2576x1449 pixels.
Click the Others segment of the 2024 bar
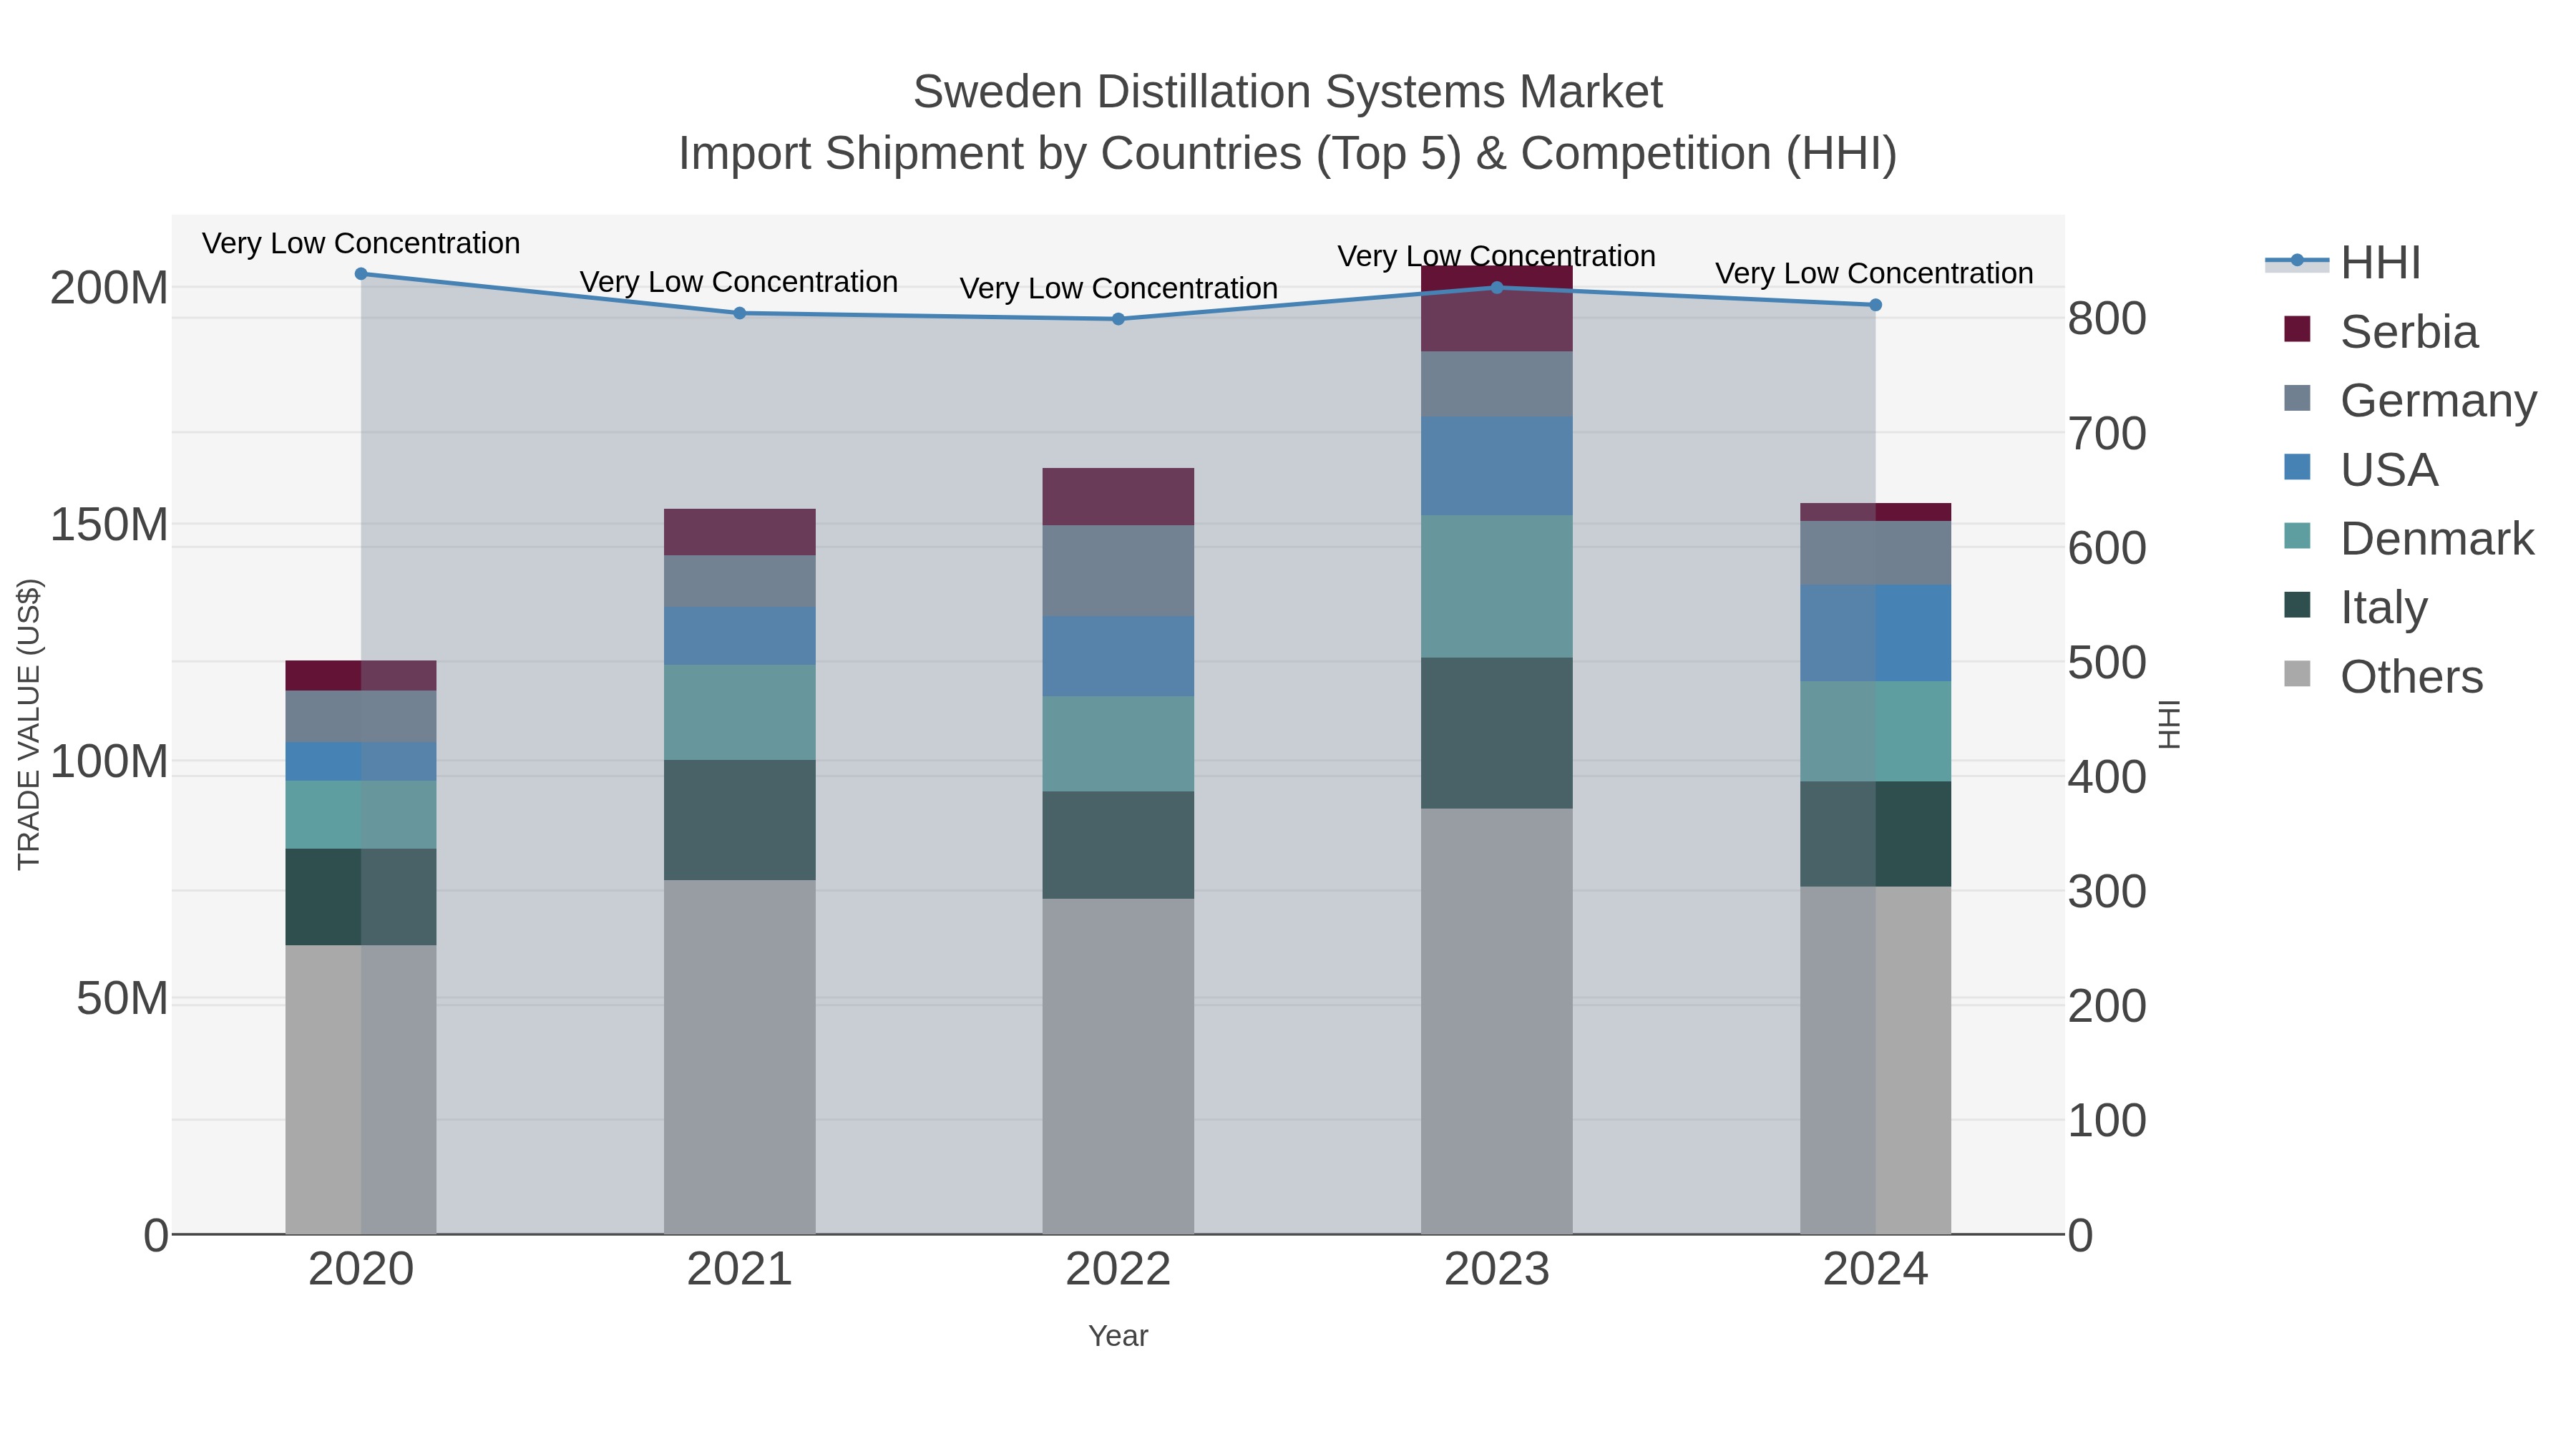pos(1875,1060)
